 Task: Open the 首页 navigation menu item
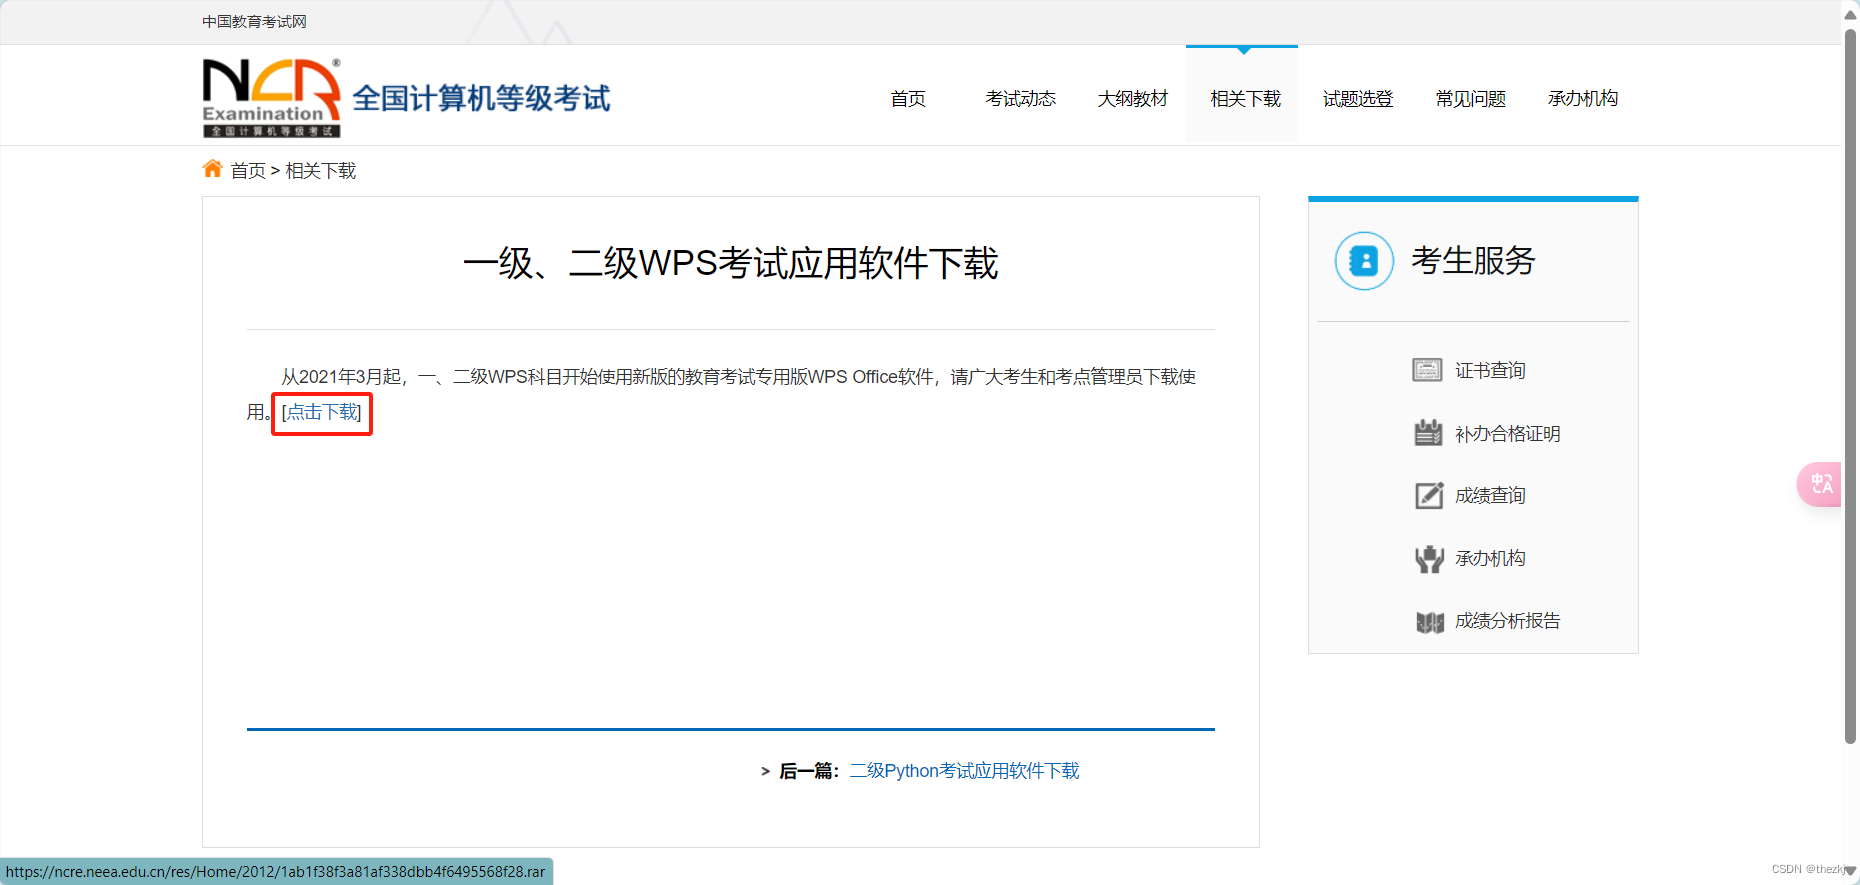(908, 98)
